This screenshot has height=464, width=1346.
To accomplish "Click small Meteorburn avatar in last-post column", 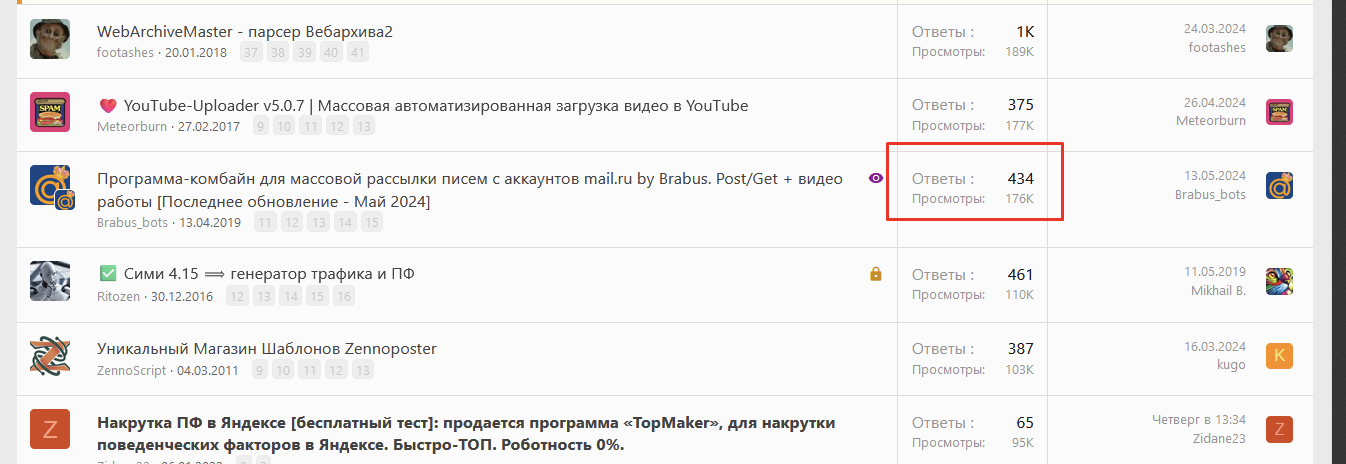I will [x=1280, y=113].
